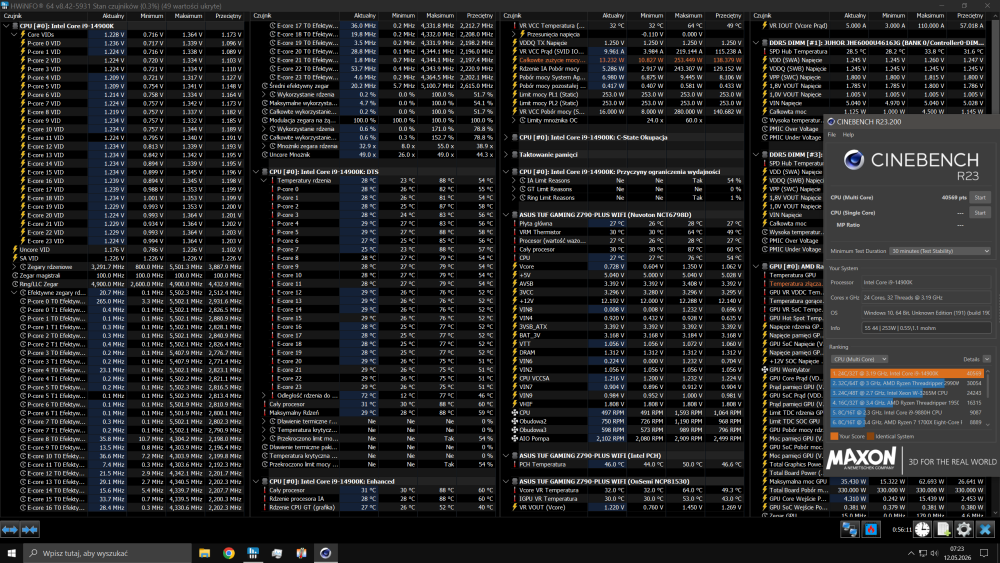Open the remote monitoring network computers icon
Screen dimensions: 1000x563
849,529
